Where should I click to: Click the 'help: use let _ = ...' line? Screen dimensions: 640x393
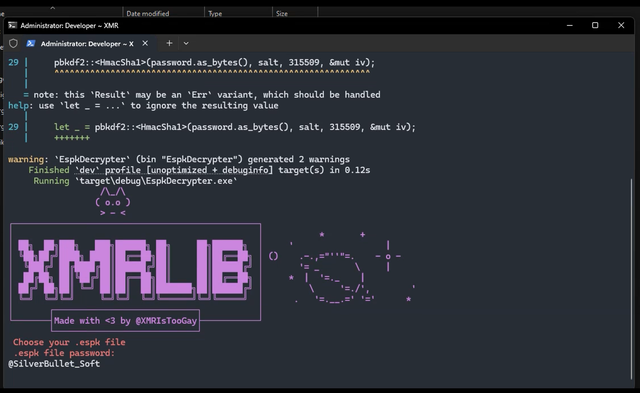click(x=143, y=106)
